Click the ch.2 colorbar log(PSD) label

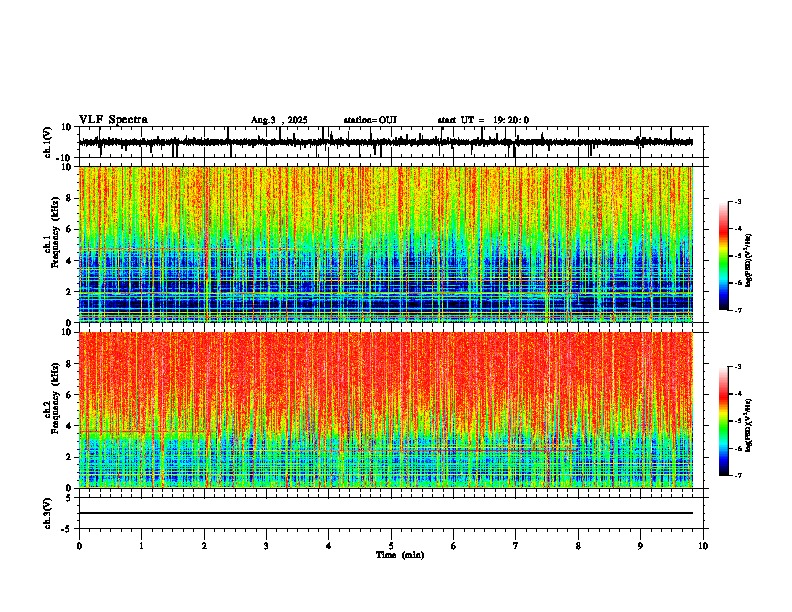(x=748, y=425)
